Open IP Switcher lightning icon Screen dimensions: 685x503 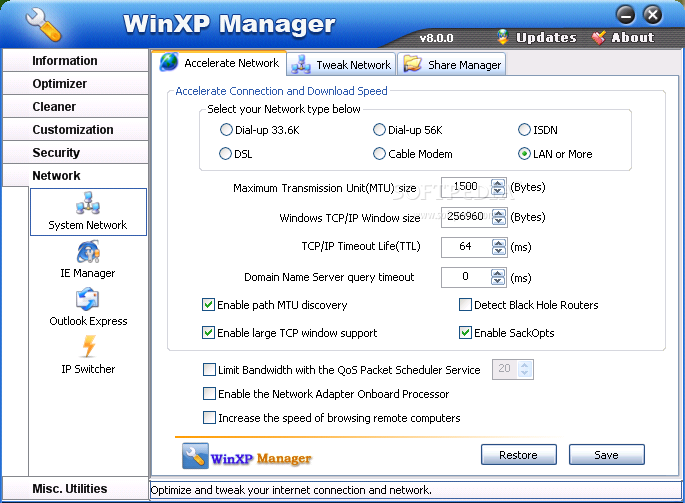89,346
